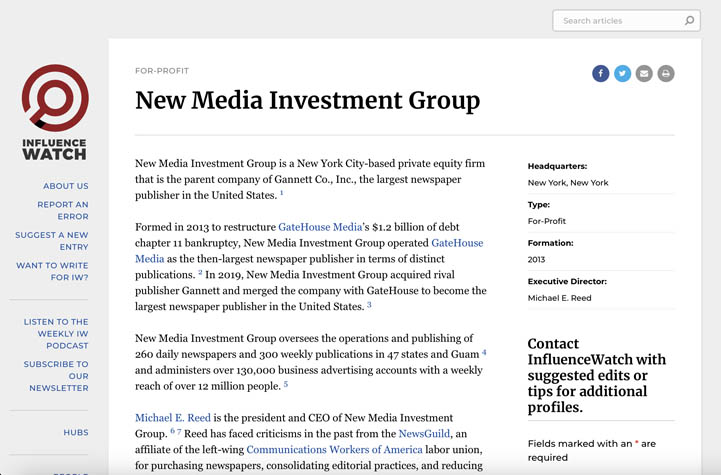The width and height of the screenshot is (721, 475).
Task: Jump to footnote 6 reference
Action: coord(172,431)
